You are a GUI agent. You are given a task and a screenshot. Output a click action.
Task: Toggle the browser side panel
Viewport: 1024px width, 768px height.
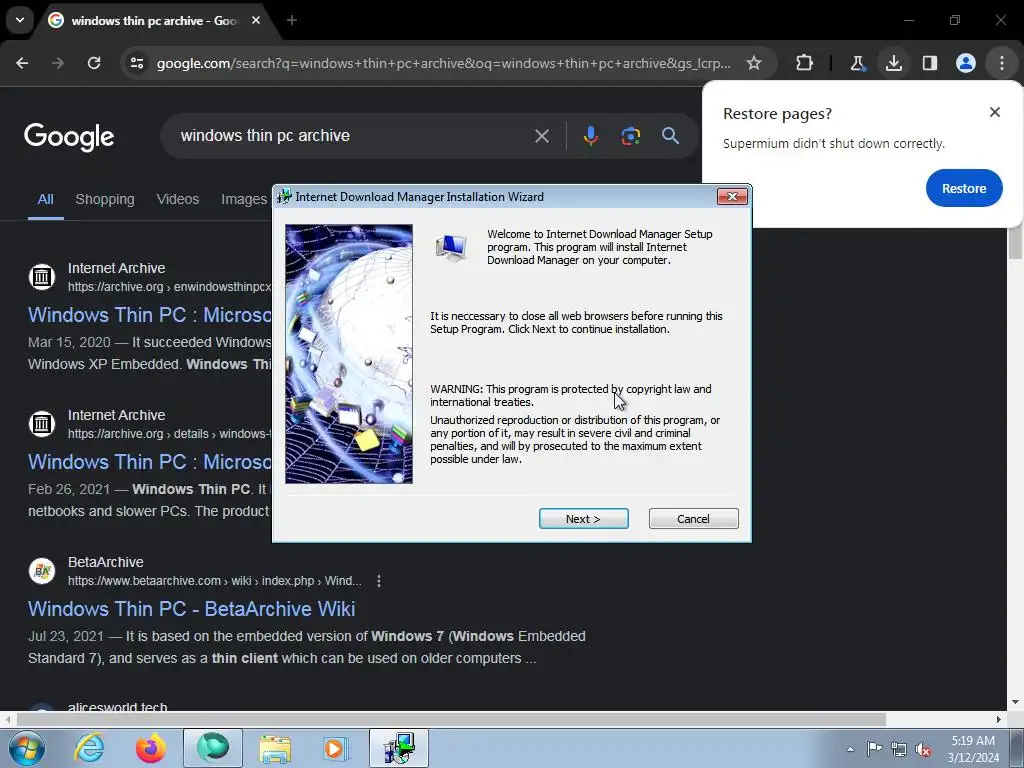[x=929, y=63]
